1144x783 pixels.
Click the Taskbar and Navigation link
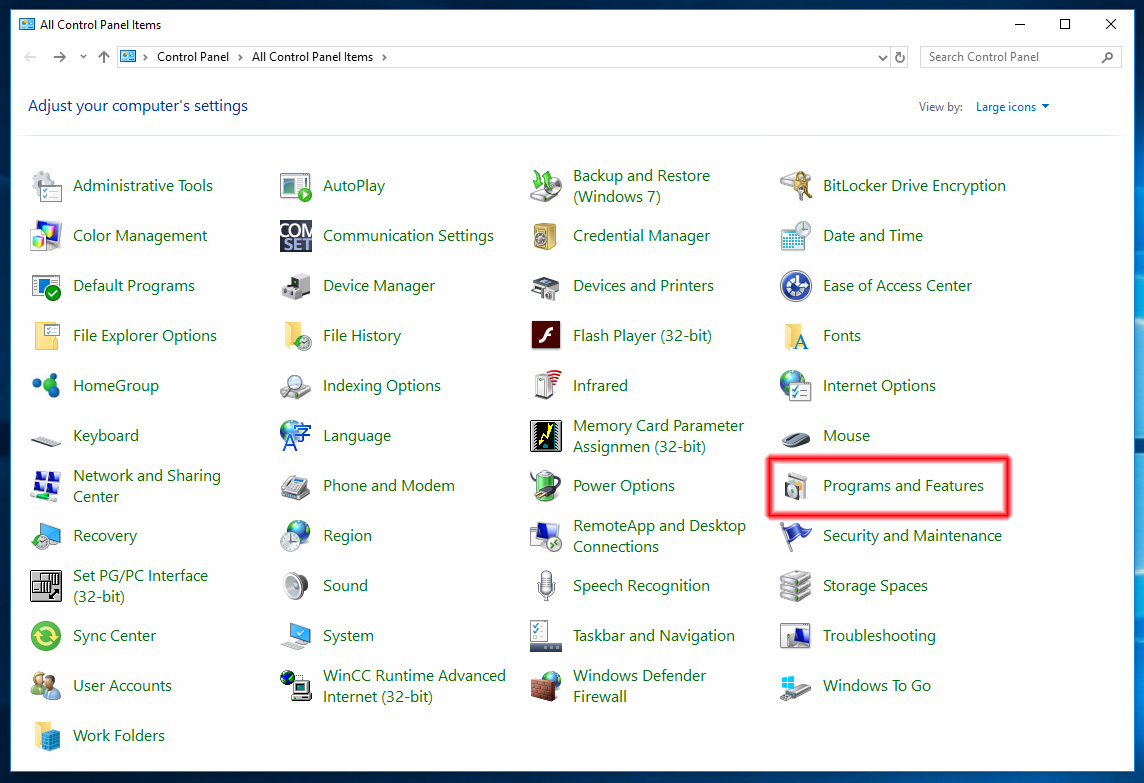(654, 636)
